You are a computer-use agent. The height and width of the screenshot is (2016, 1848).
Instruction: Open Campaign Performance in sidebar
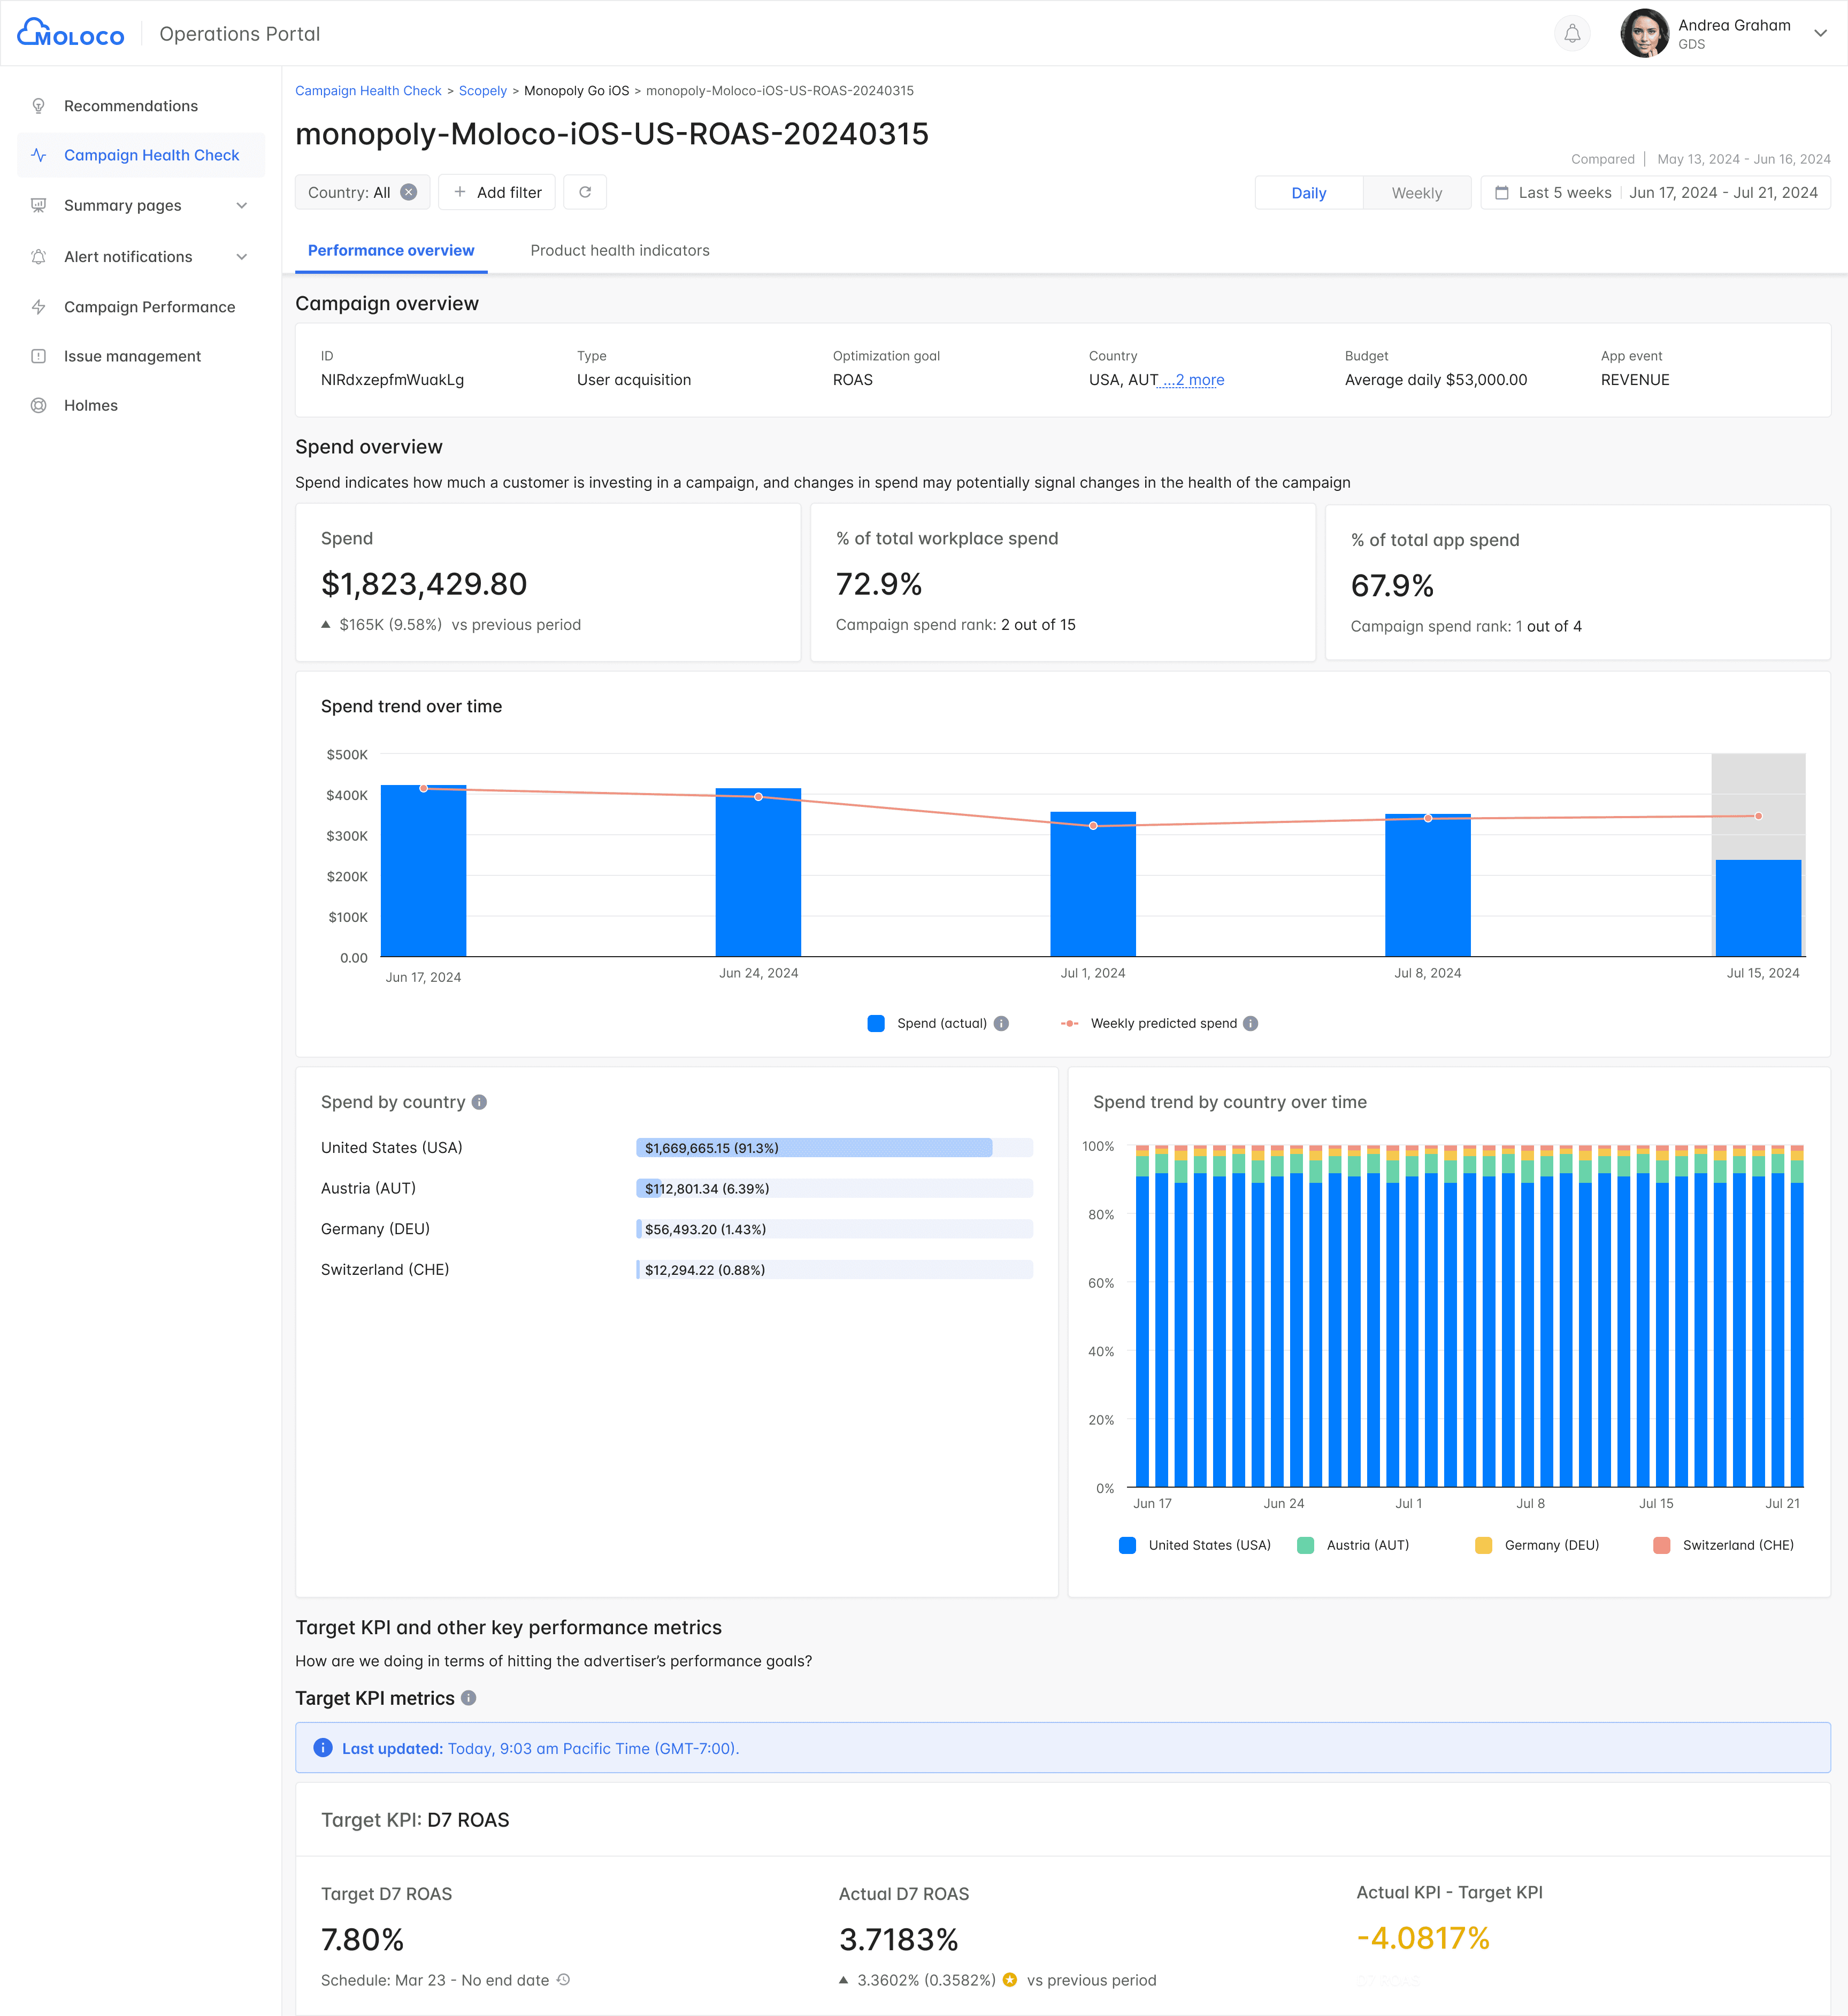[149, 307]
